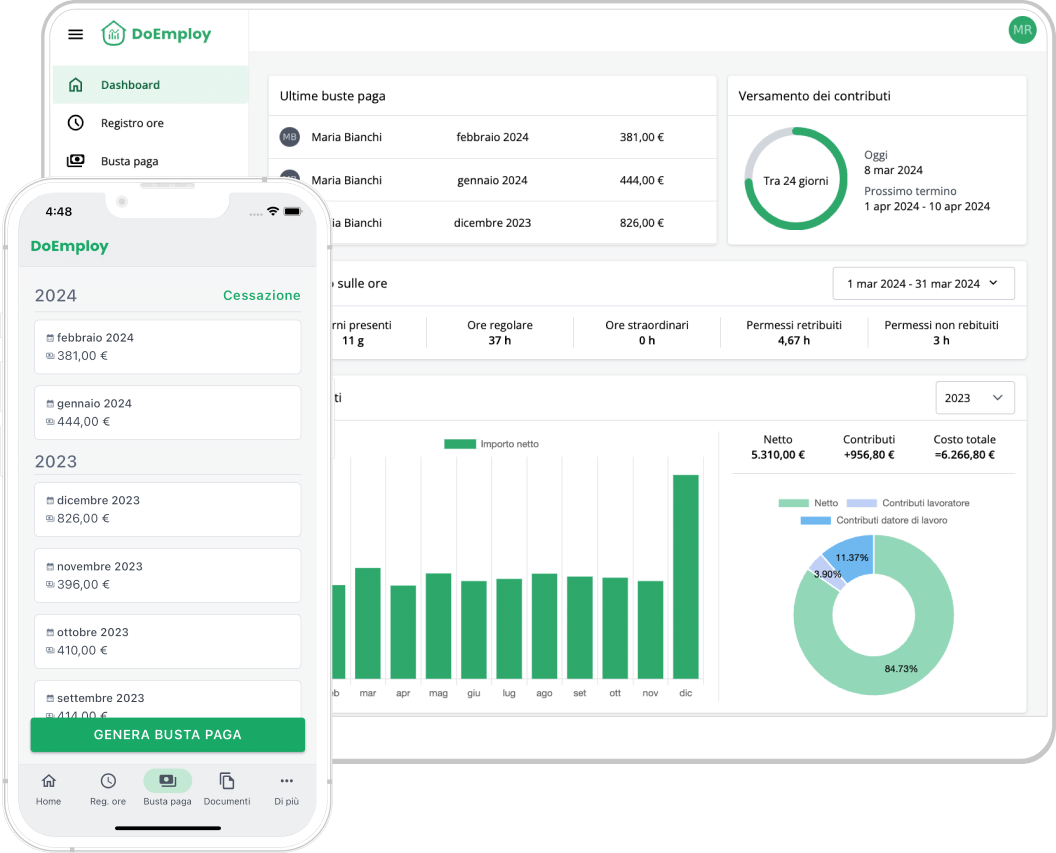Open the date range dropdown

click(923, 284)
